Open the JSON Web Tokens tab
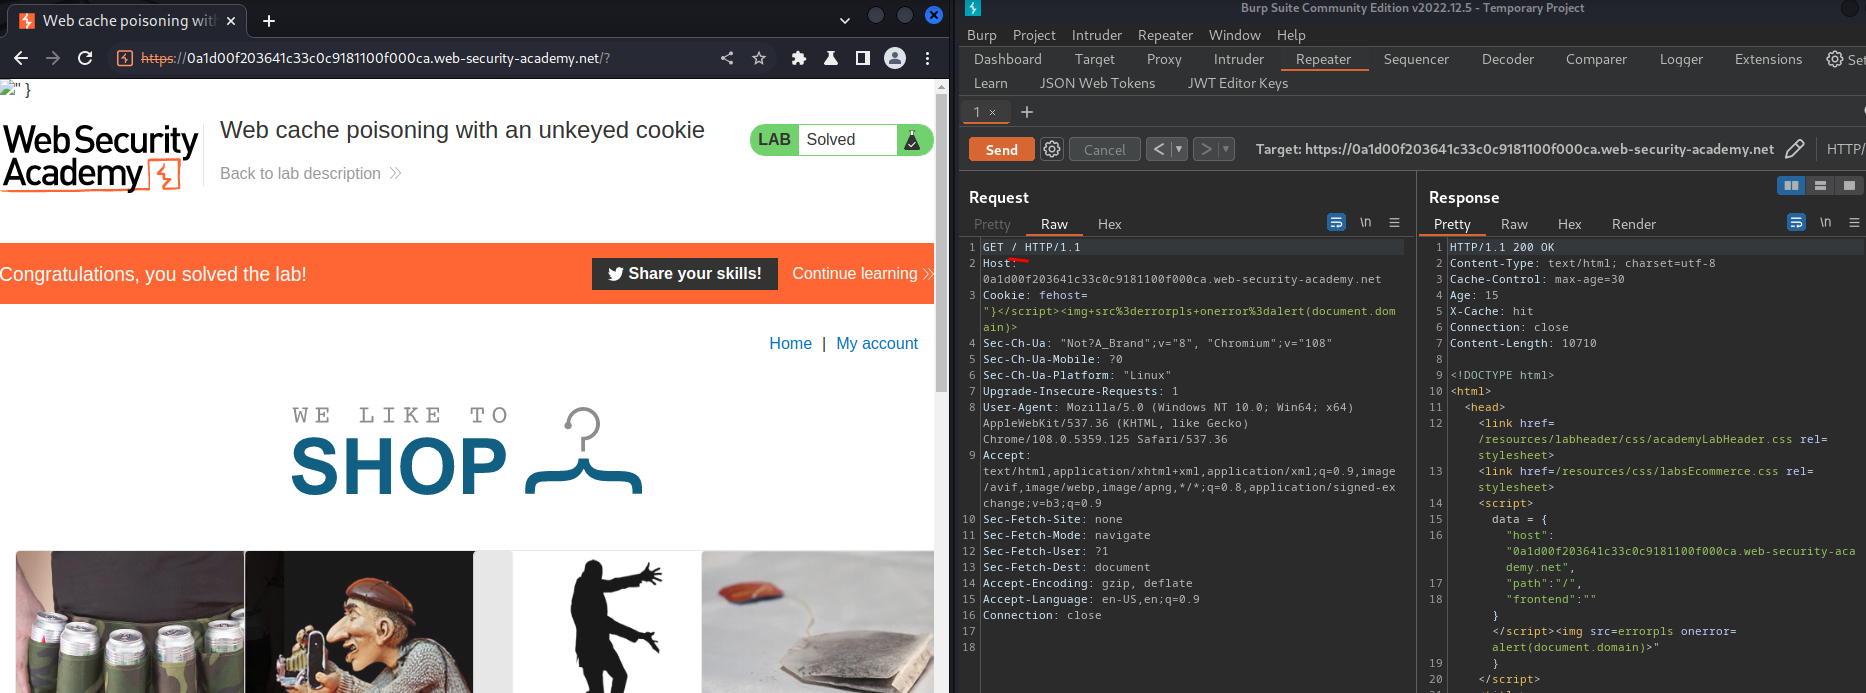 click(x=1097, y=83)
